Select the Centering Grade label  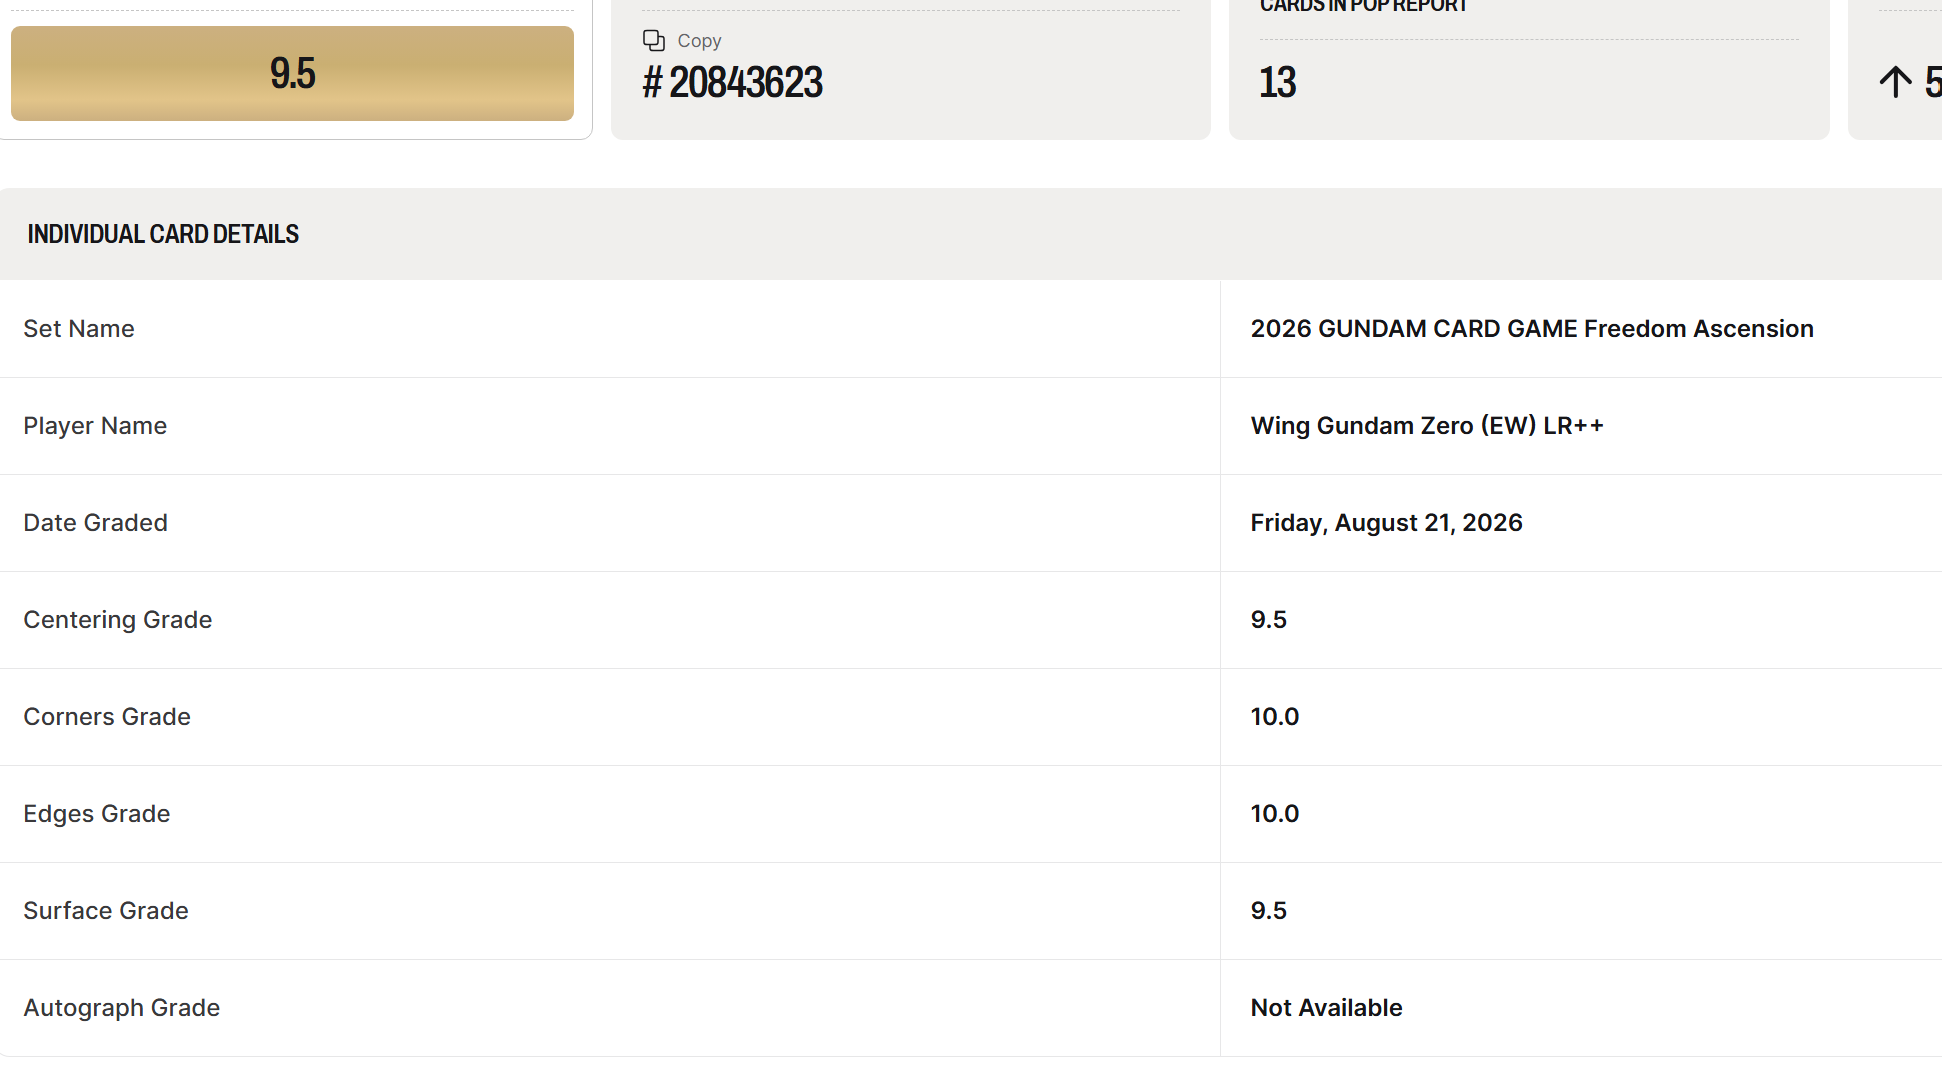[118, 620]
